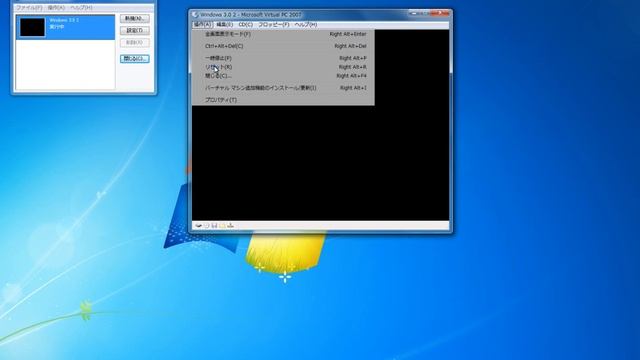Click the 設定(T) button in console
Viewport: 640px width, 360px height.
coord(135,31)
